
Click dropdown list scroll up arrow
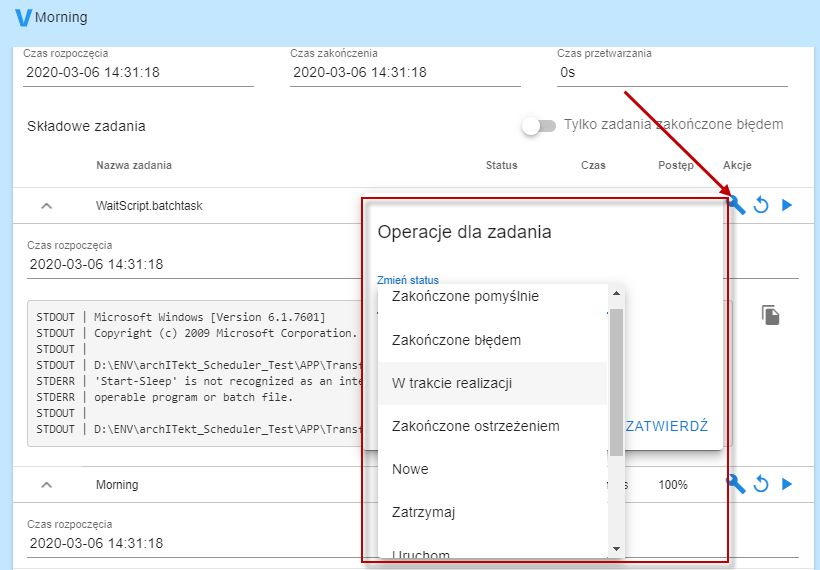tap(616, 293)
